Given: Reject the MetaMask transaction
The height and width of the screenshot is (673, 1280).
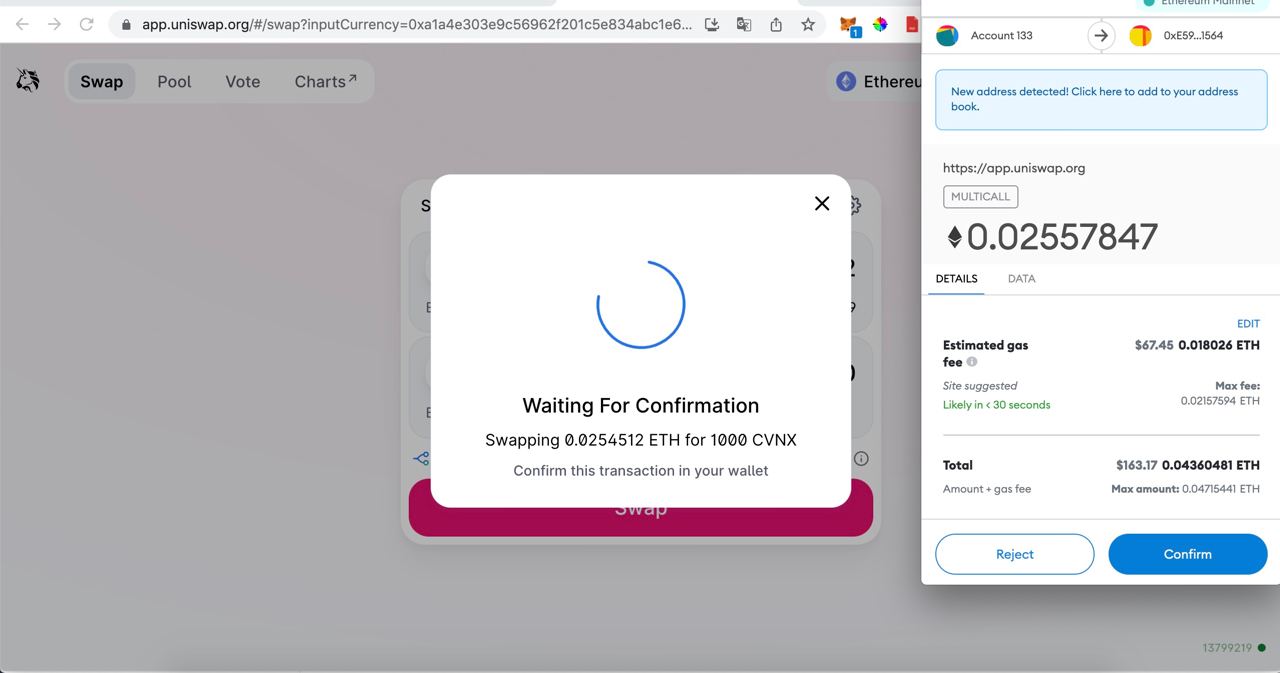Looking at the screenshot, I should point(1015,554).
